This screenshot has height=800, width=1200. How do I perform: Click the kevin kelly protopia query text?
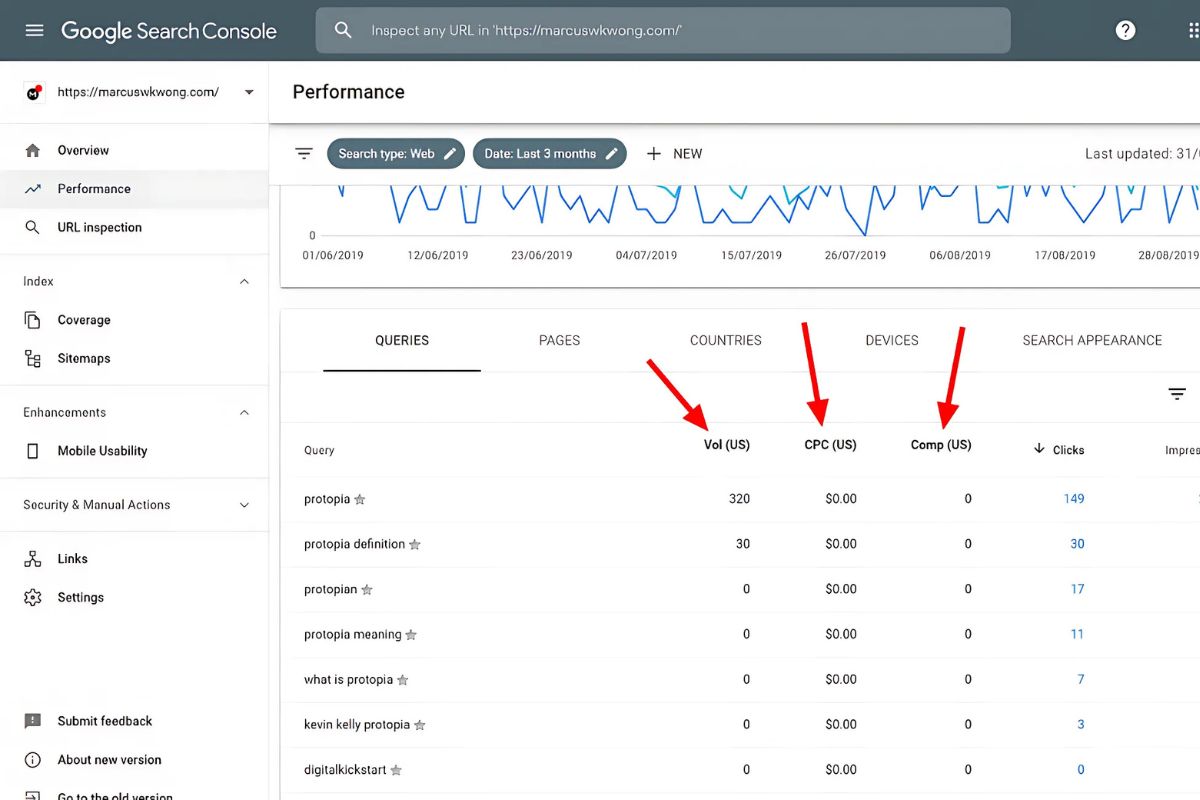point(357,725)
